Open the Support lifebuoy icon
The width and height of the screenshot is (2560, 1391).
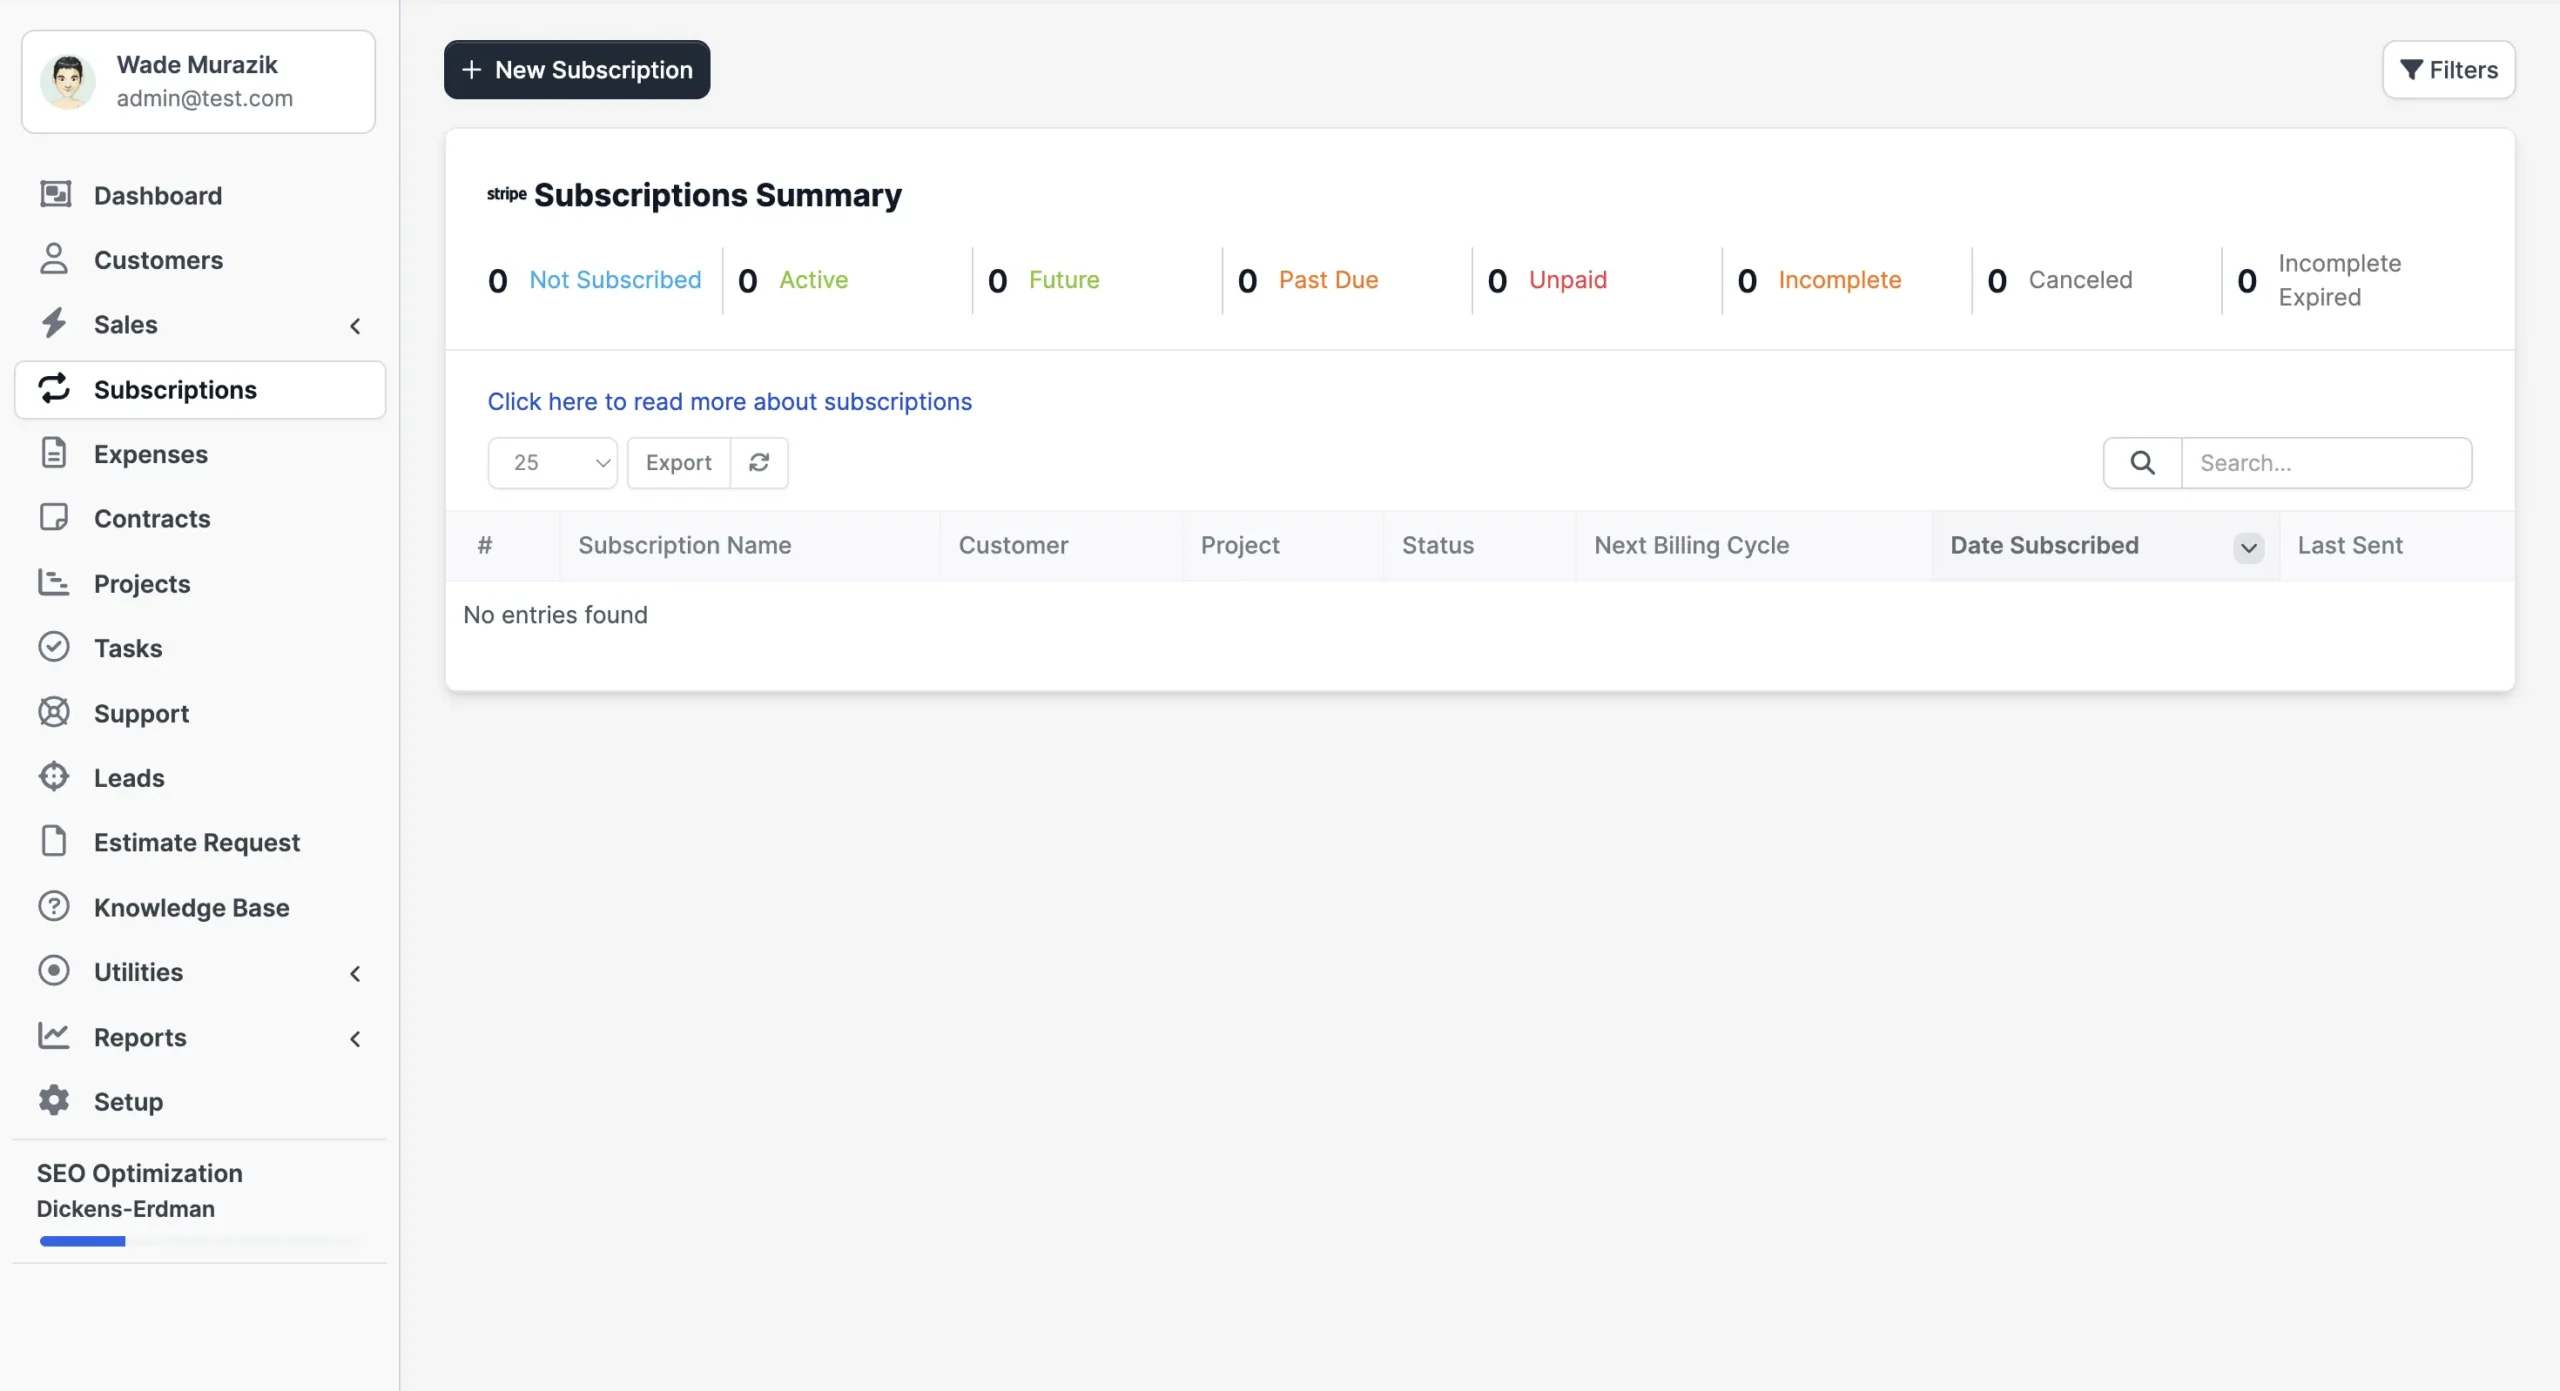(x=55, y=712)
